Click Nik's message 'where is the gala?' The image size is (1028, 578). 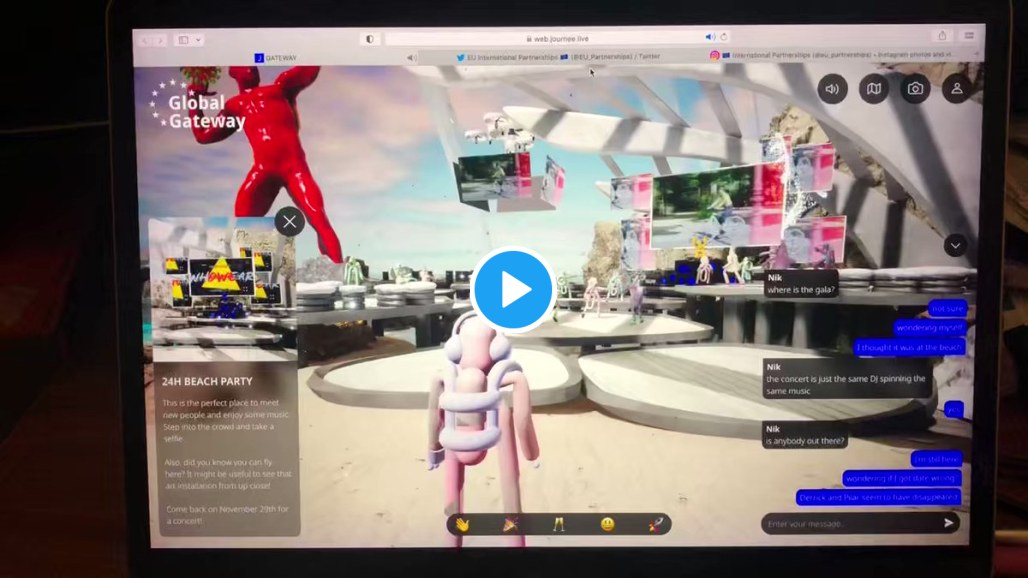(x=801, y=284)
